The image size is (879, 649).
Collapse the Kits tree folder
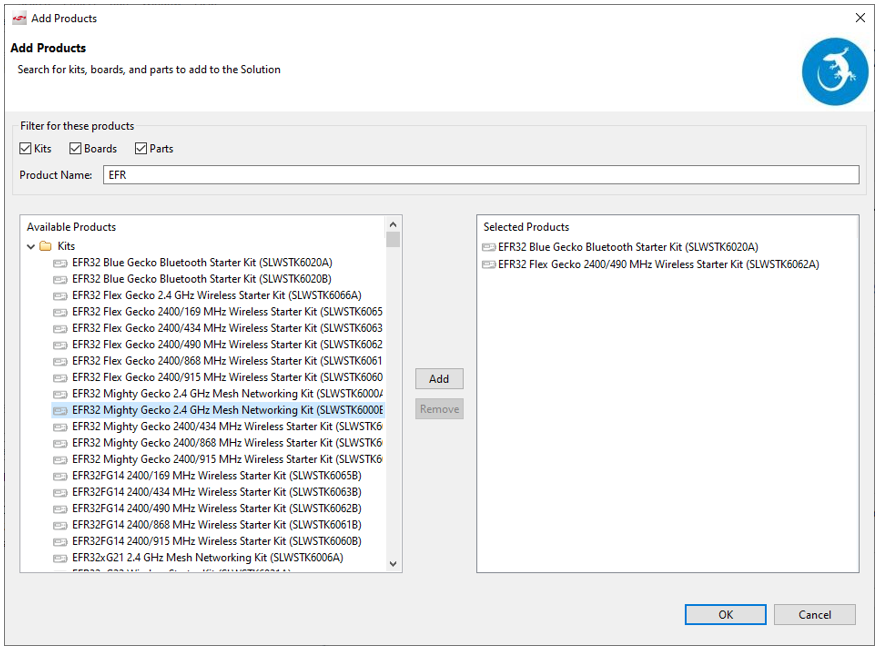[x=31, y=246]
